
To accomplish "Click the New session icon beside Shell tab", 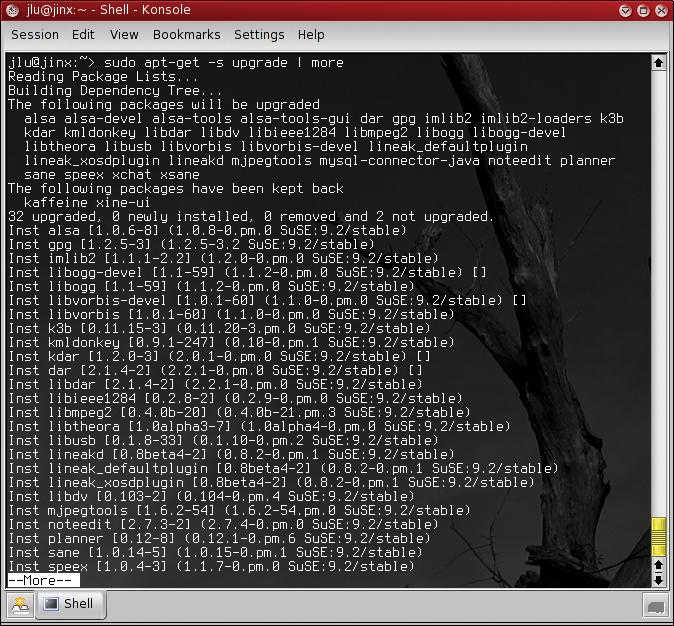I will (20, 605).
